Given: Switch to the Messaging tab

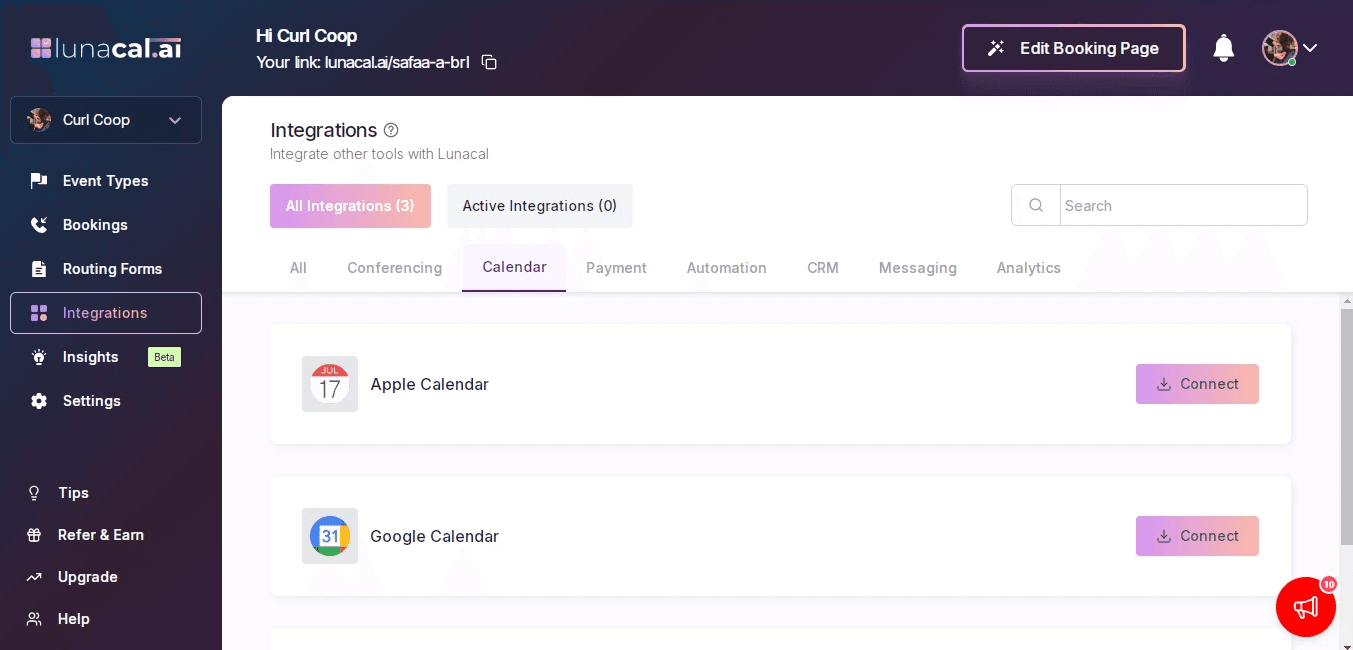Looking at the screenshot, I should 918,268.
